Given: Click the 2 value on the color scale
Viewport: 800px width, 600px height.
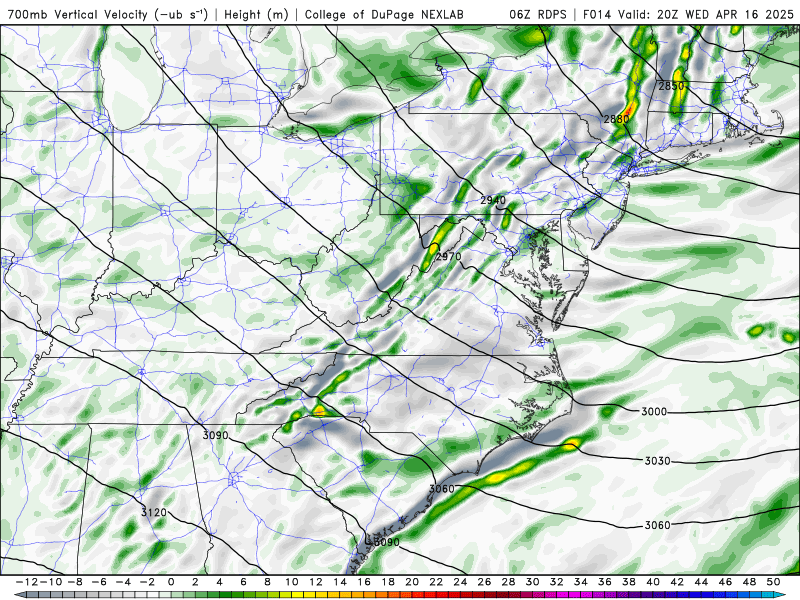Looking at the screenshot, I should [195, 582].
